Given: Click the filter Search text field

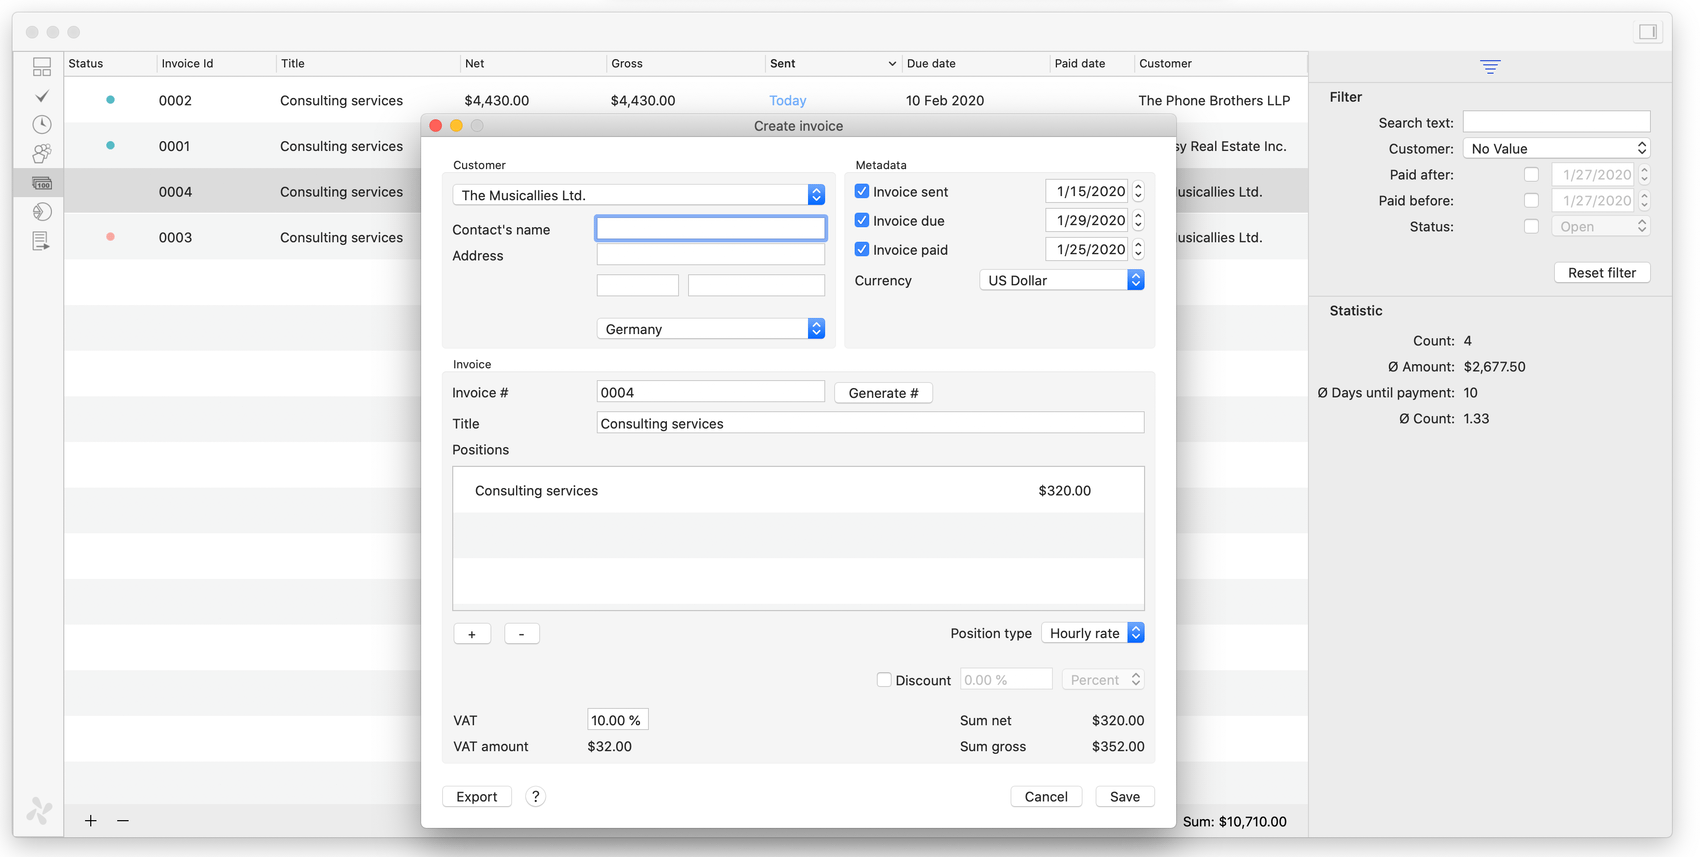Looking at the screenshot, I should pyautogui.click(x=1557, y=122).
